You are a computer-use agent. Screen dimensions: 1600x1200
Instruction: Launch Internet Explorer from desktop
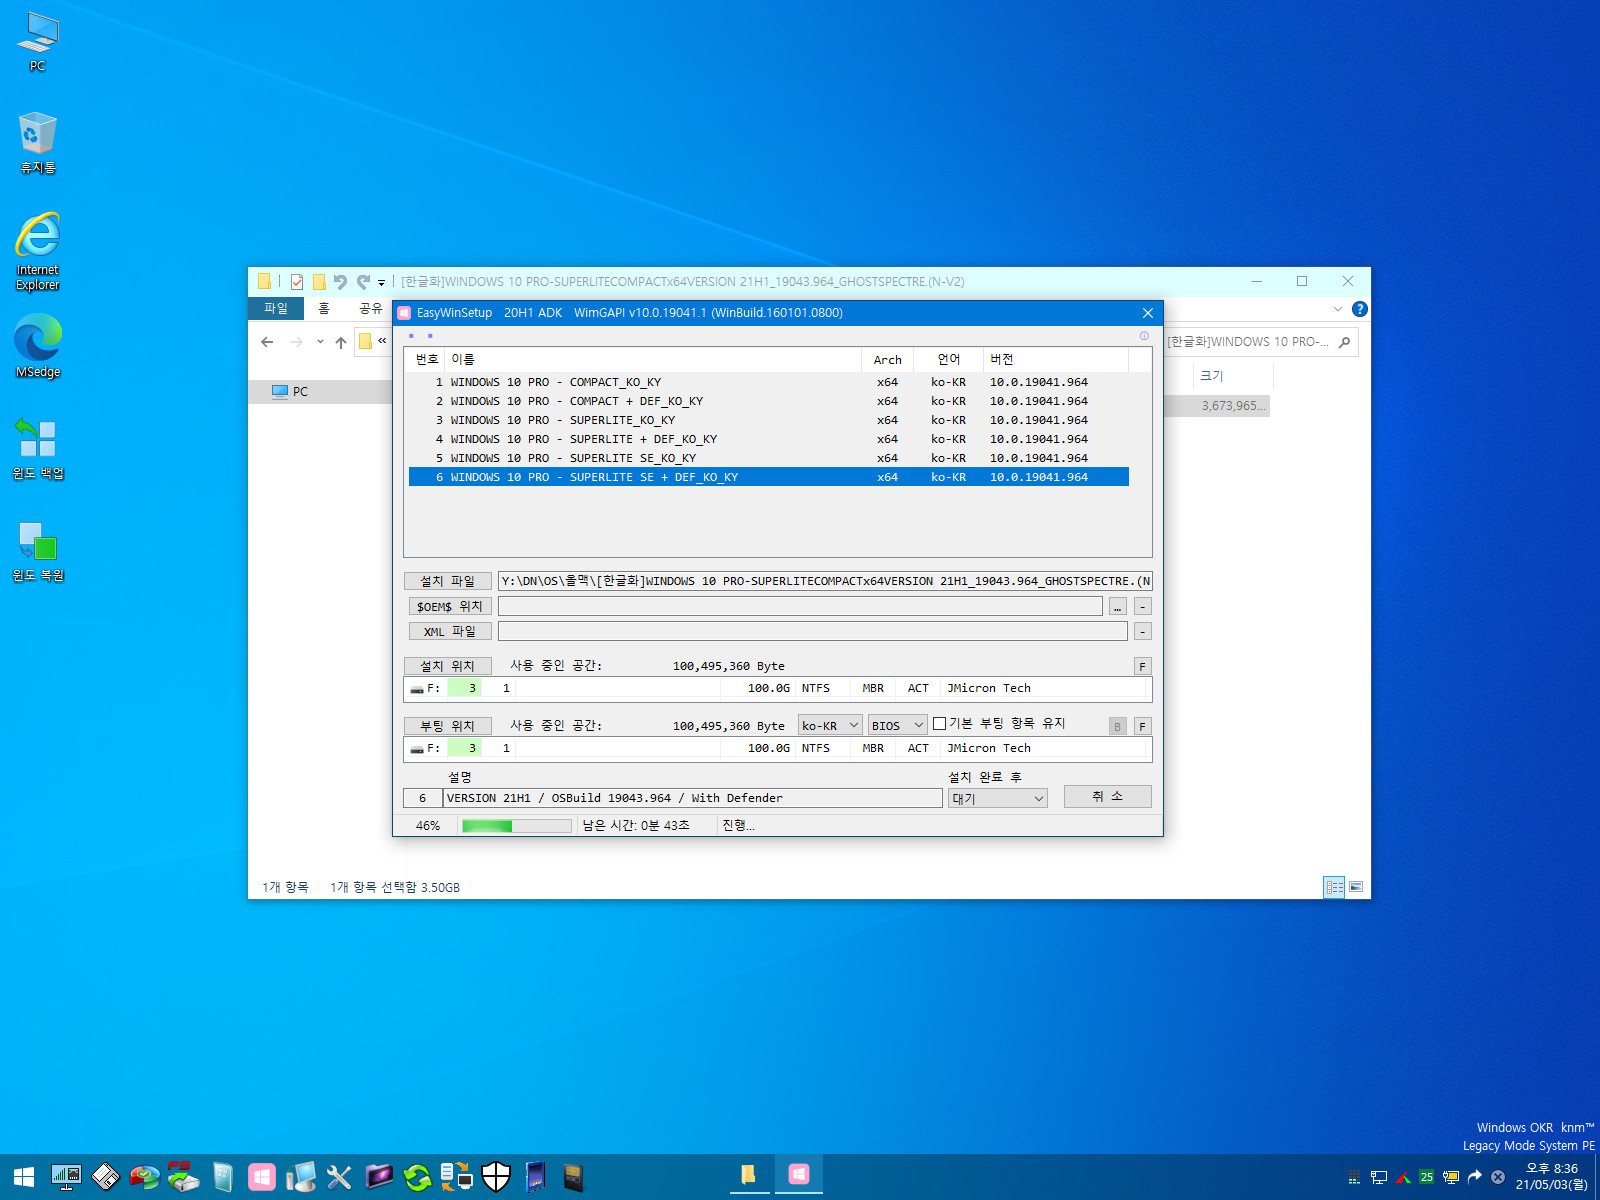click(38, 251)
